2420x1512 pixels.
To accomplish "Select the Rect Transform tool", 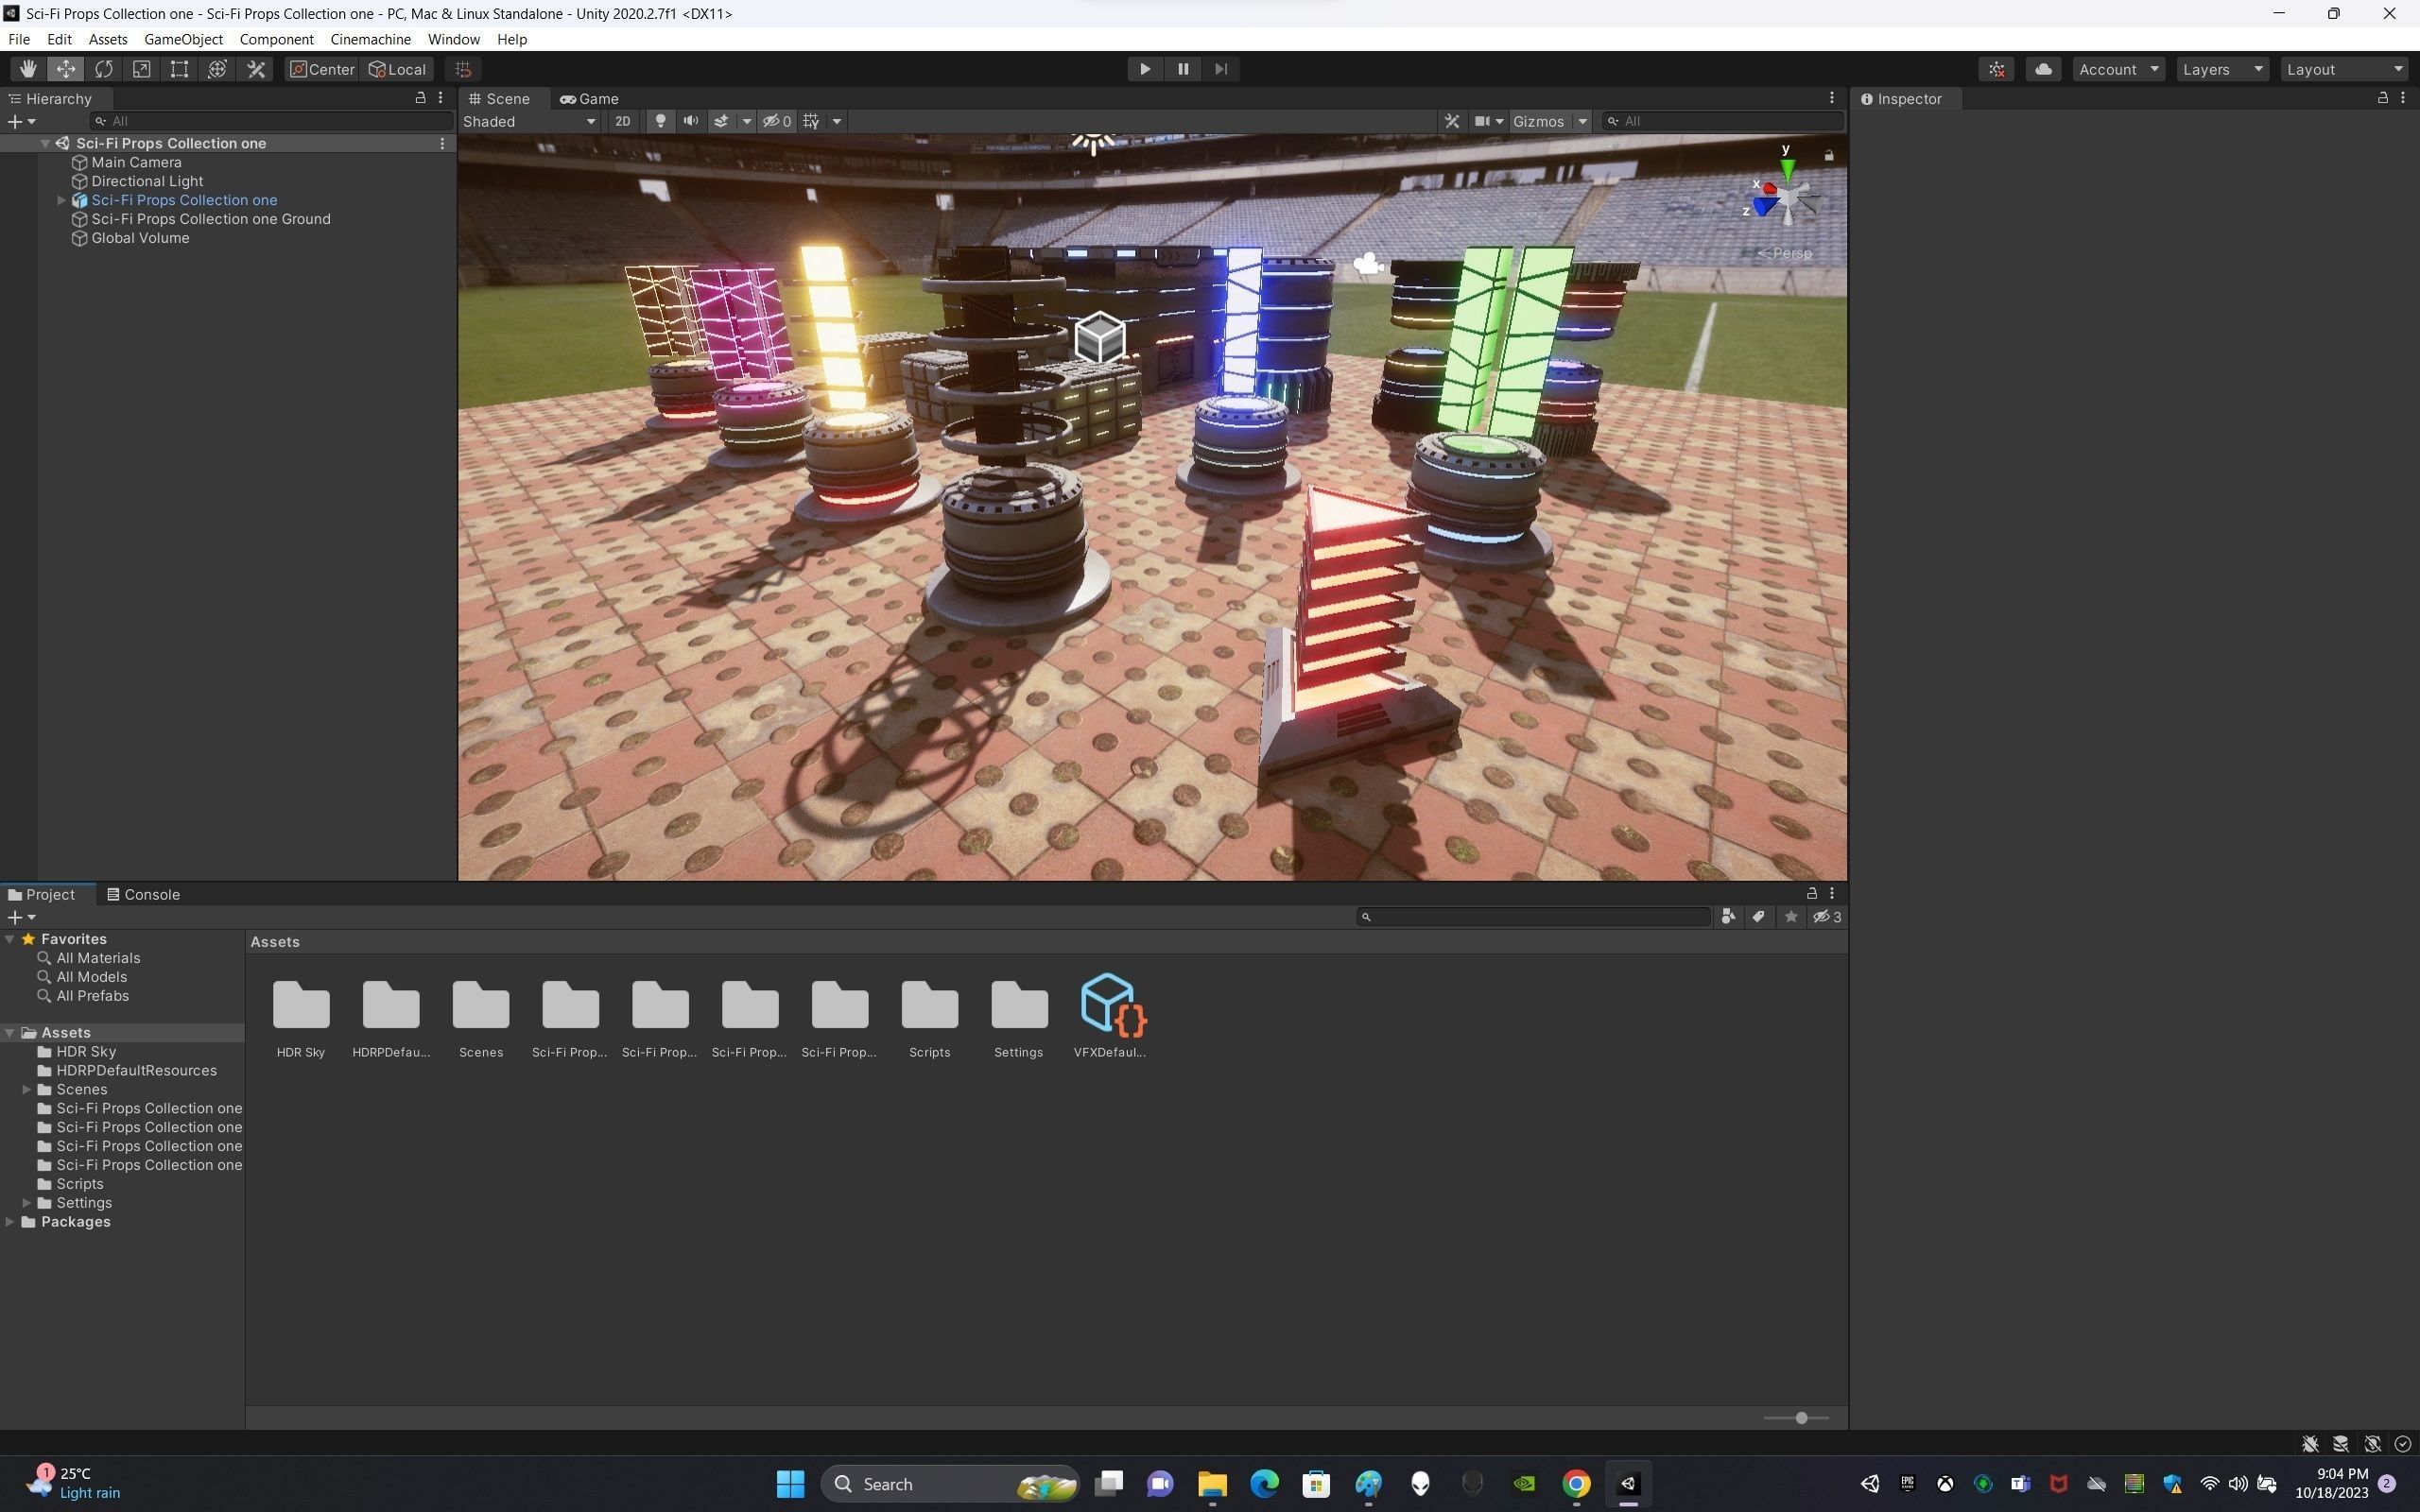I will tap(179, 69).
